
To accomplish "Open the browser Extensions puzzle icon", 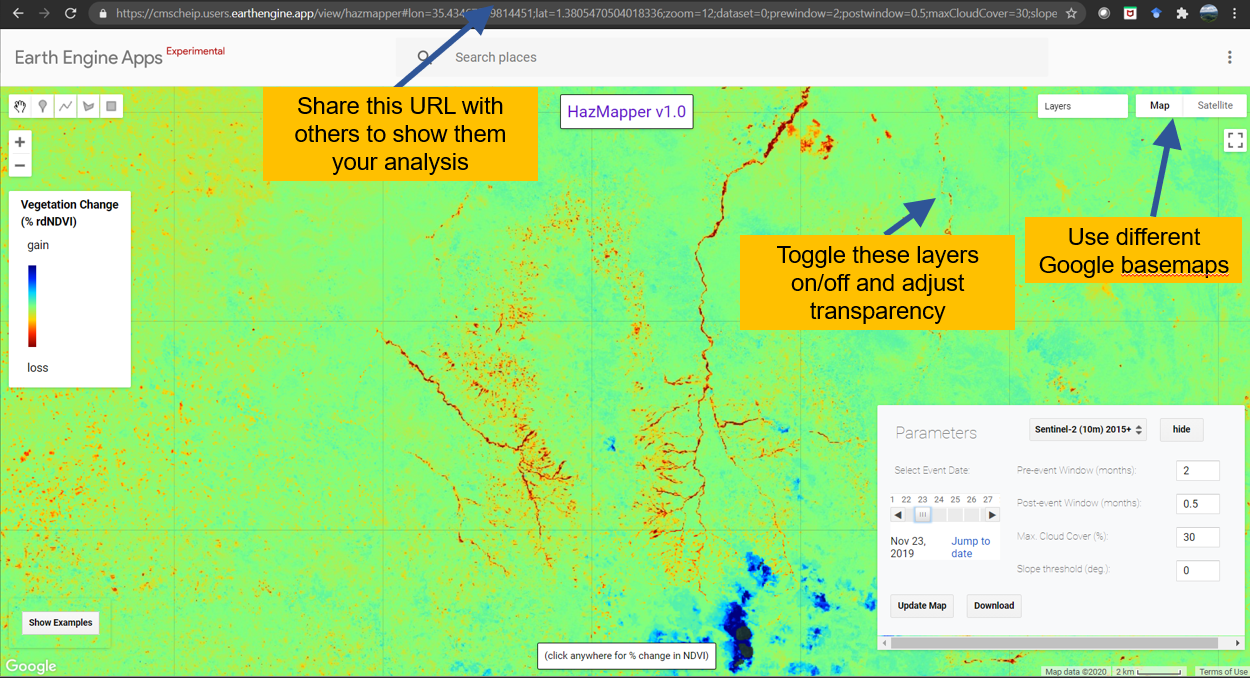I will (x=1182, y=14).
